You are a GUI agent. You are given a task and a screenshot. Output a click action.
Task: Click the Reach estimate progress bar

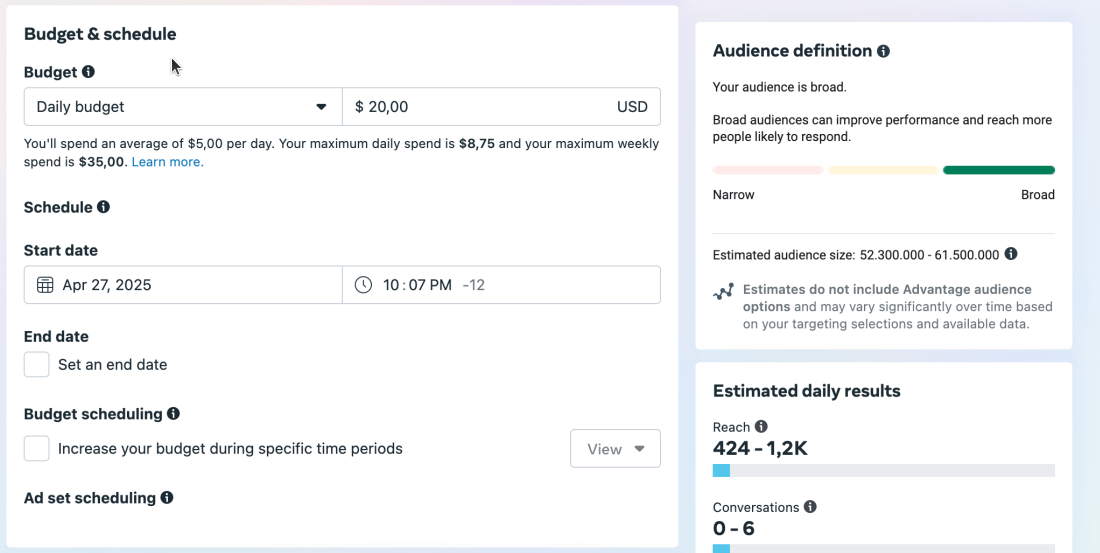(x=883, y=470)
